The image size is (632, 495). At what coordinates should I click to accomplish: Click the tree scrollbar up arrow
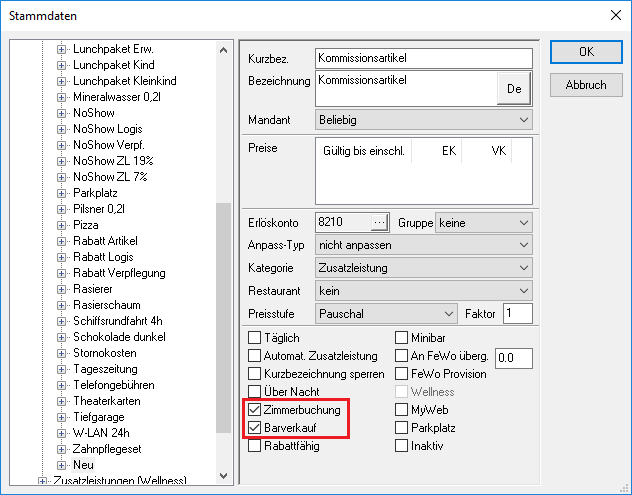coord(224,50)
